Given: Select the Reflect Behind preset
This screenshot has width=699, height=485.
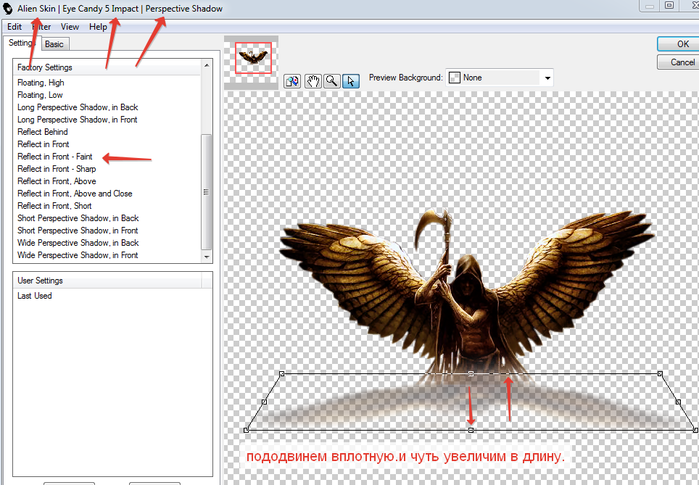Looking at the screenshot, I should tap(43, 132).
